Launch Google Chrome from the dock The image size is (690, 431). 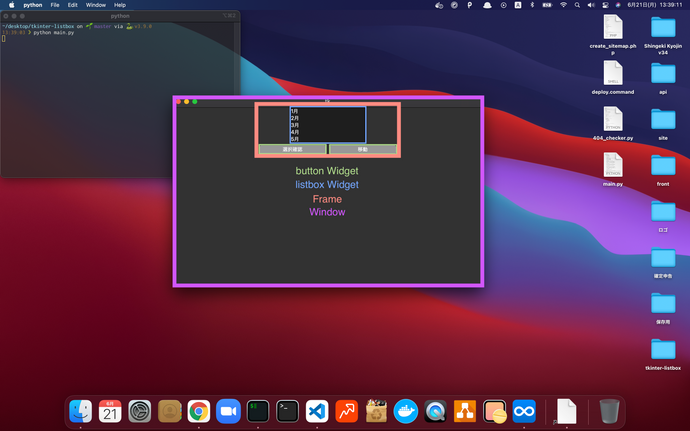pos(198,410)
